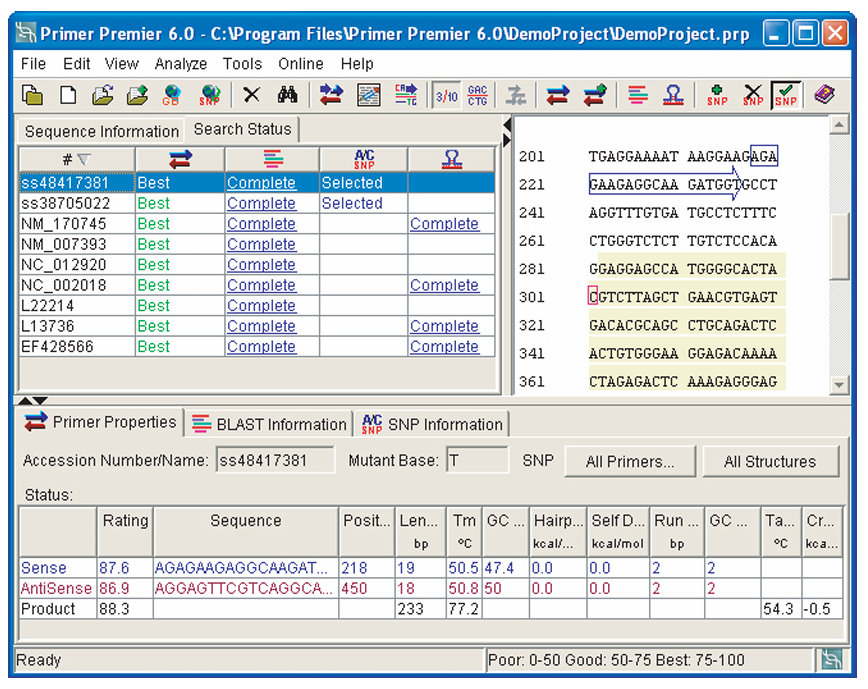This screenshot has width=868, height=689.
Task: Toggle the 3/10 numbering view button
Action: 445,96
